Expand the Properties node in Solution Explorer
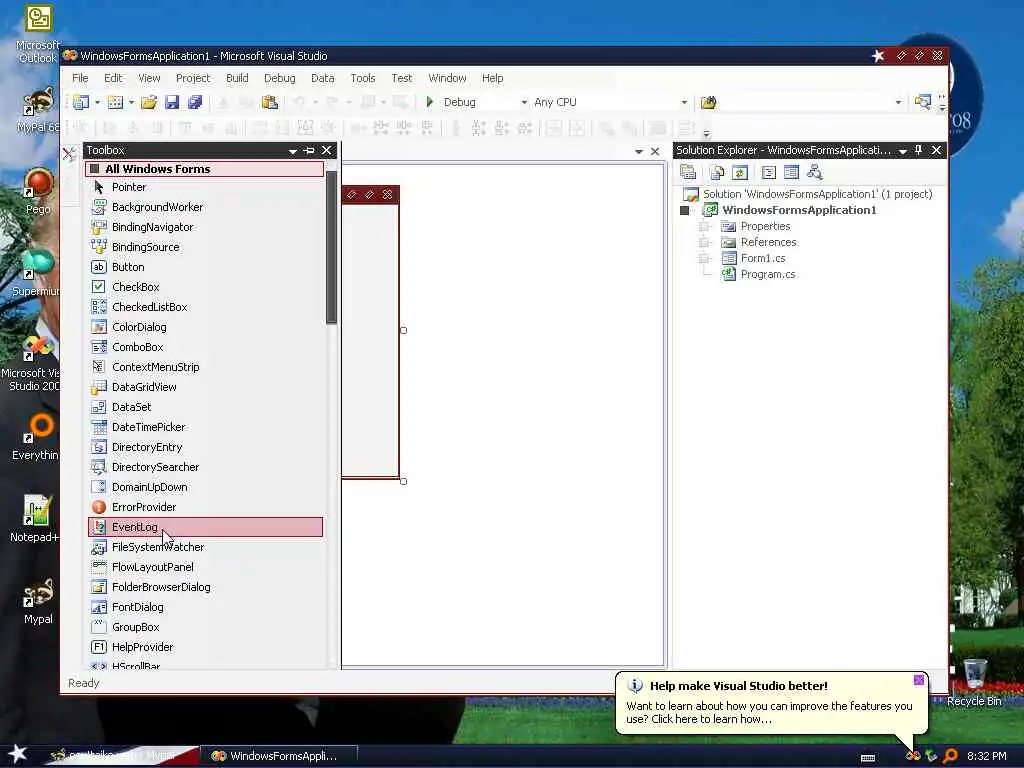 [704, 226]
